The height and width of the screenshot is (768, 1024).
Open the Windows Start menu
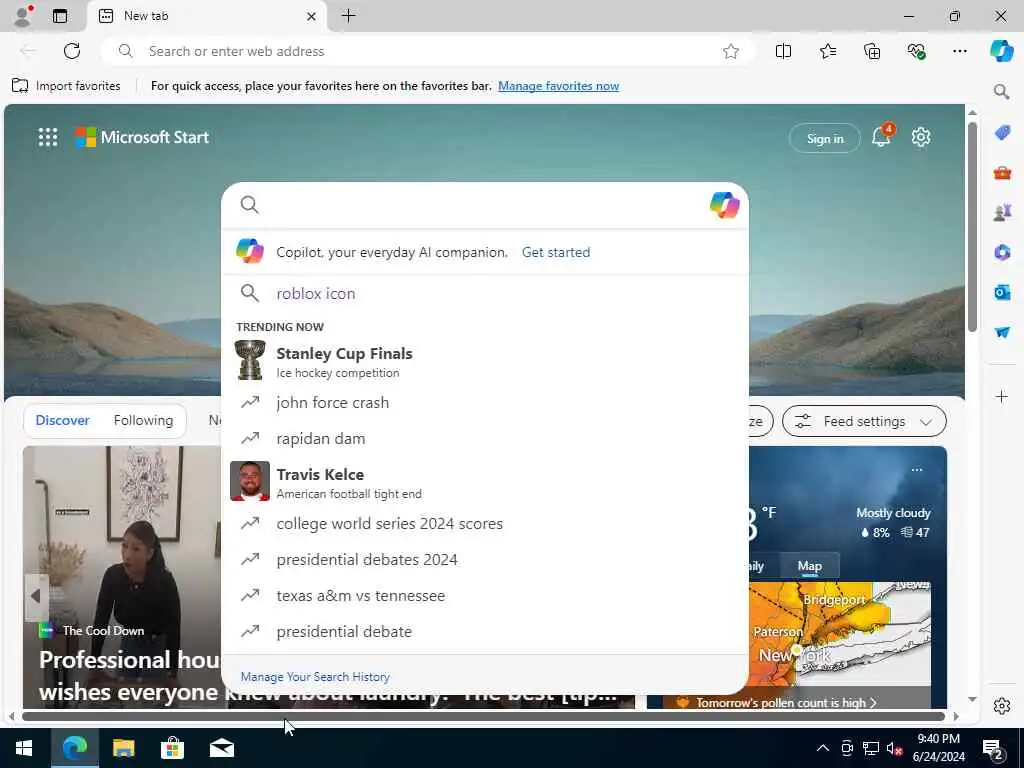point(24,748)
